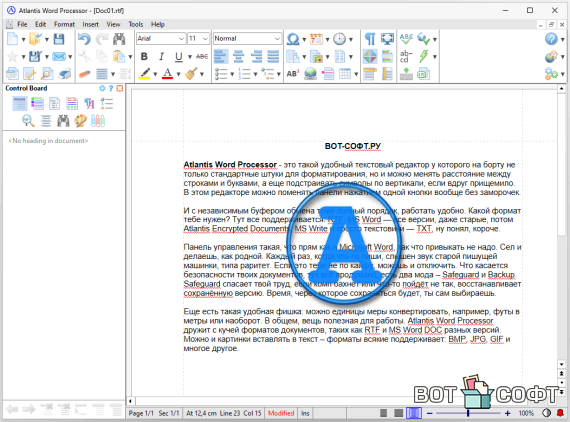Click zoom in plus button
The image size is (570, 422).
(507, 413)
